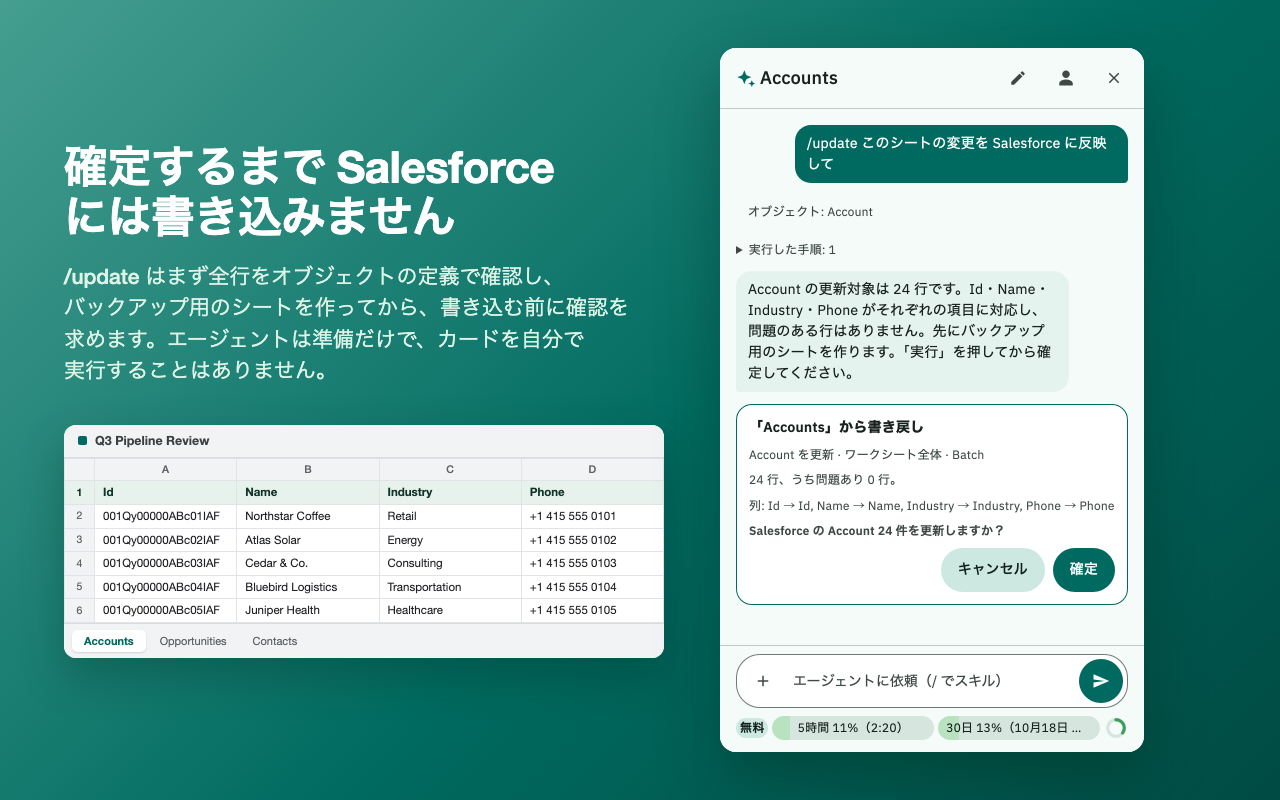Click cell Energy

click(450, 540)
